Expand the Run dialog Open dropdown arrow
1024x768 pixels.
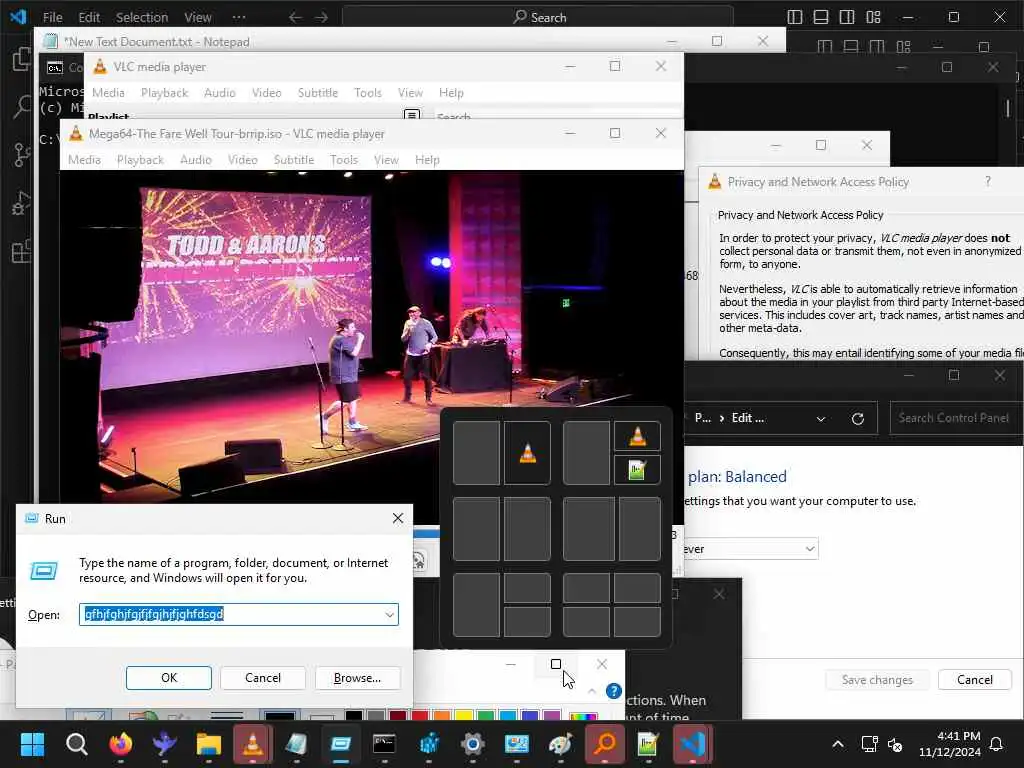coord(389,615)
